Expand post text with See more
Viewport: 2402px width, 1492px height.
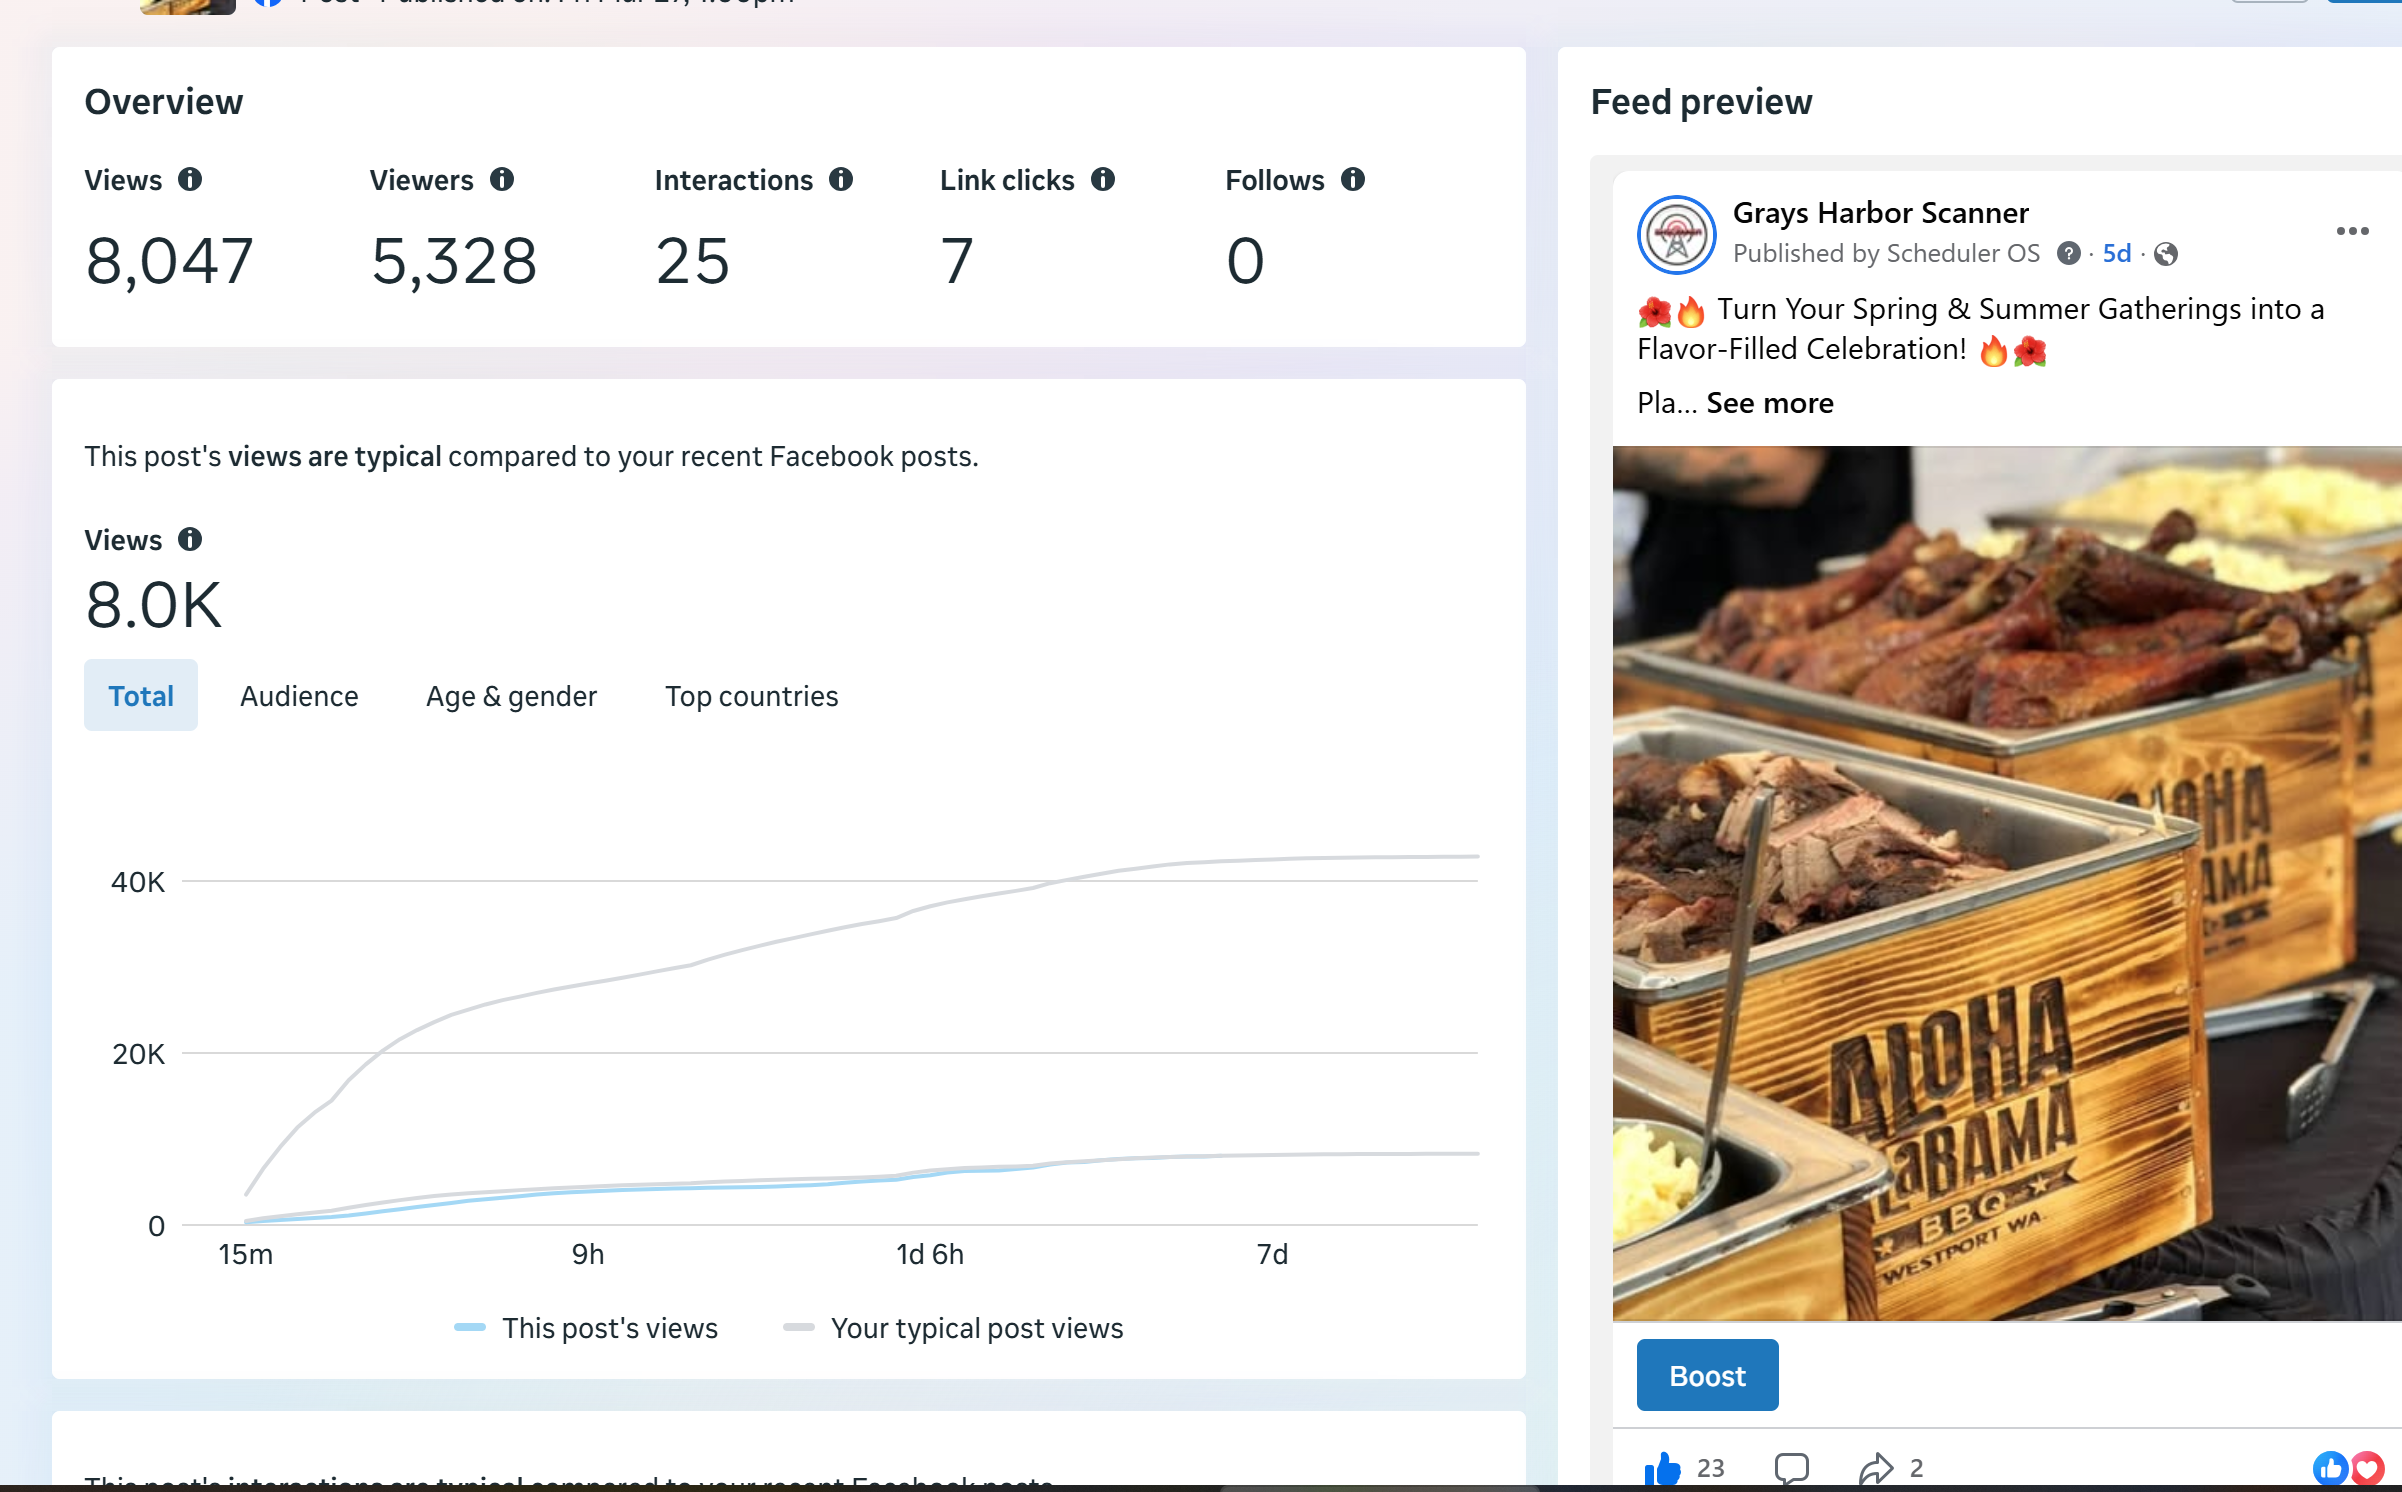1769,403
